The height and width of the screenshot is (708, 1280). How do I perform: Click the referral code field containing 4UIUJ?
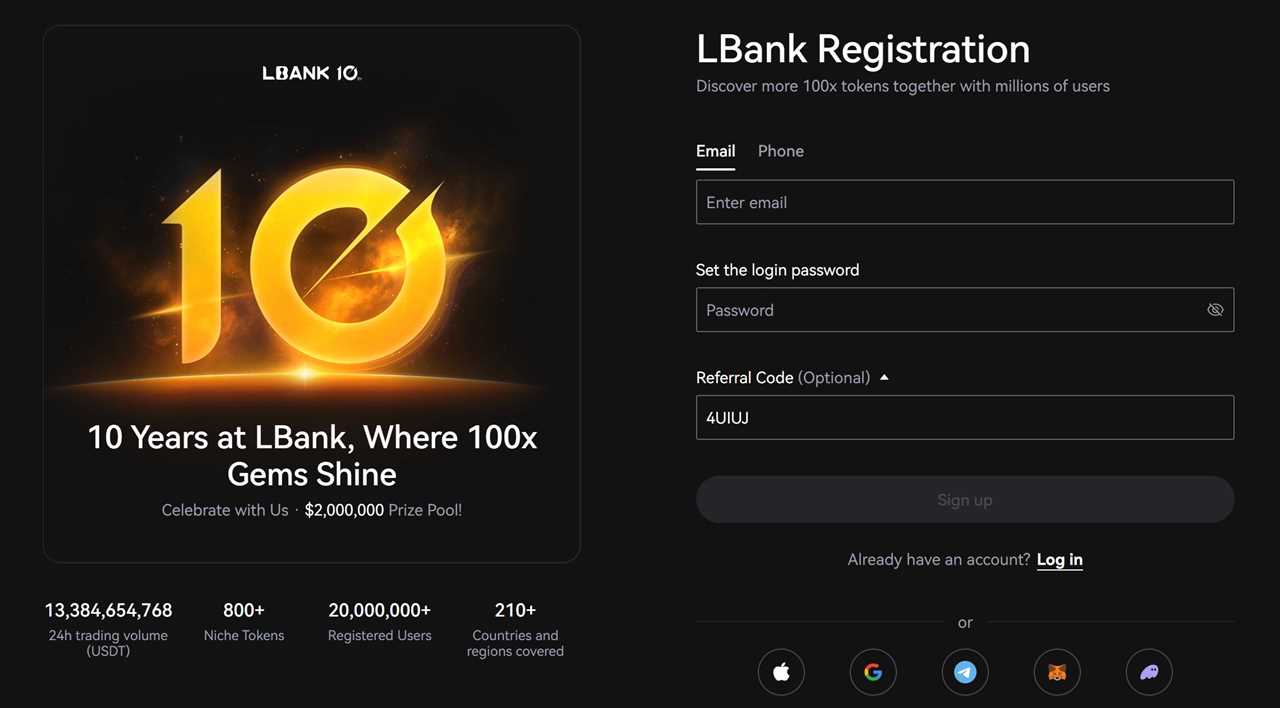coord(965,417)
